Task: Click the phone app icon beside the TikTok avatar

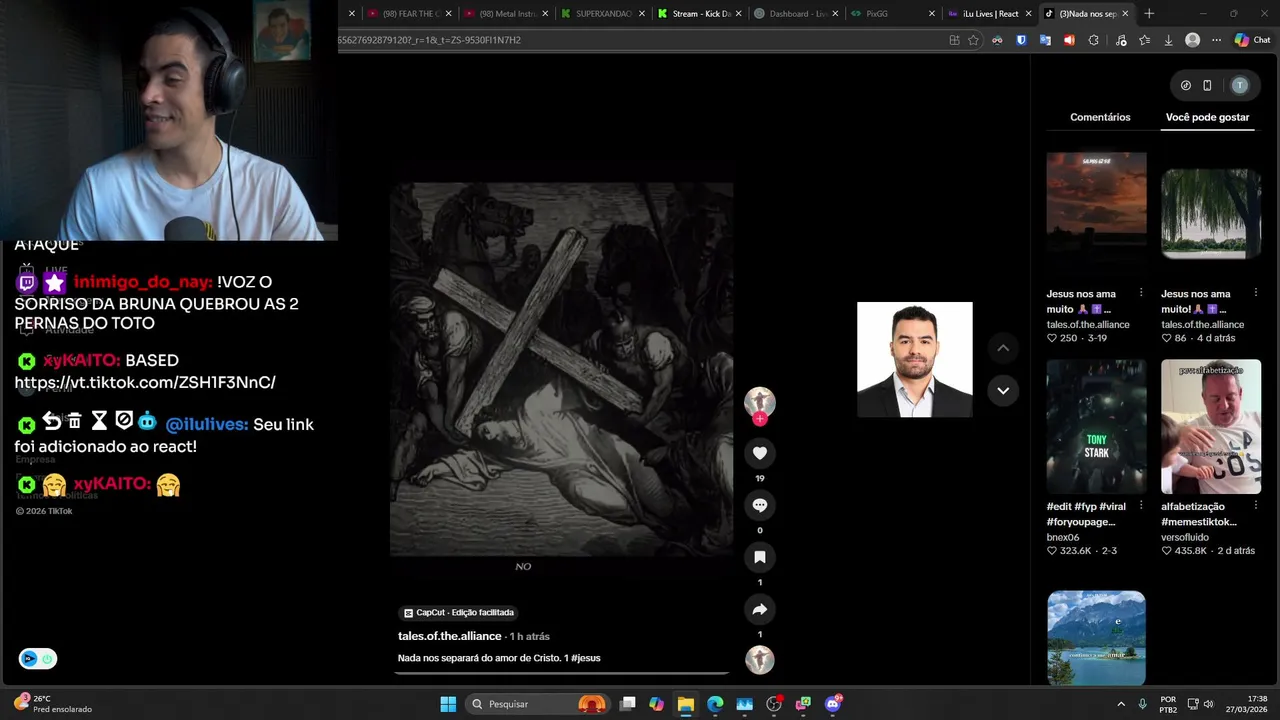Action: [x=1207, y=85]
